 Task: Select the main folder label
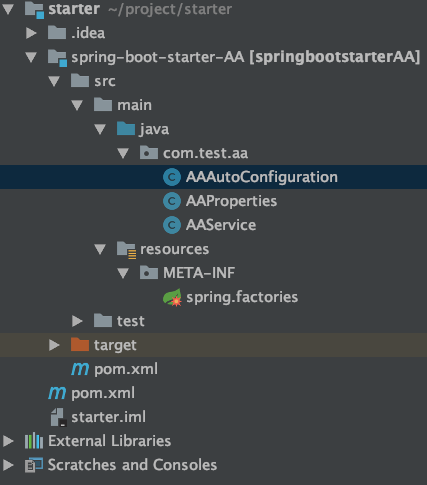(134, 105)
